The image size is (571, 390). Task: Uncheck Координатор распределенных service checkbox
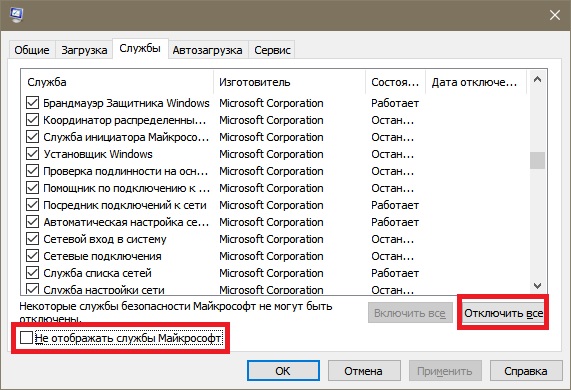(32, 120)
